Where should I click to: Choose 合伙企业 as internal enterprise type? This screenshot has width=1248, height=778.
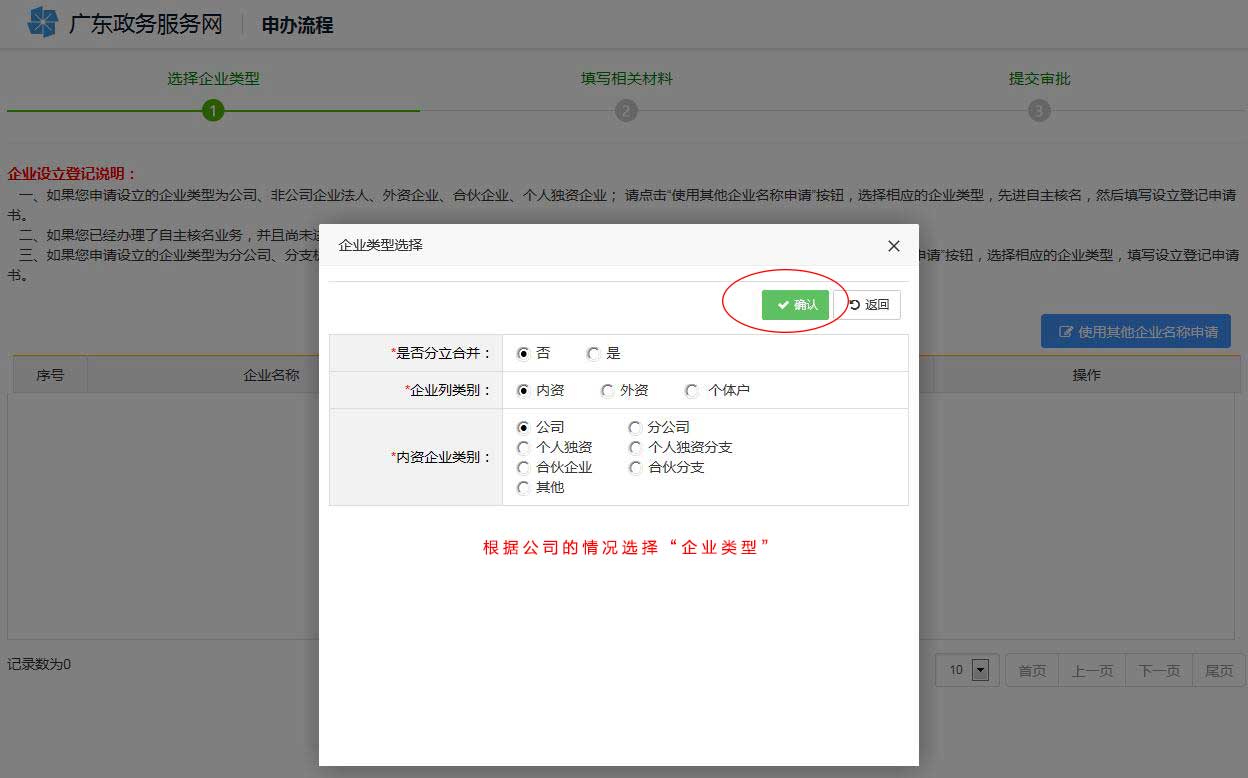coord(524,467)
